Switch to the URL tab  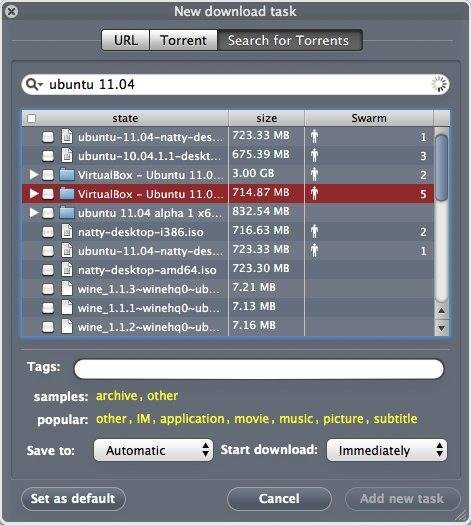click(126, 40)
